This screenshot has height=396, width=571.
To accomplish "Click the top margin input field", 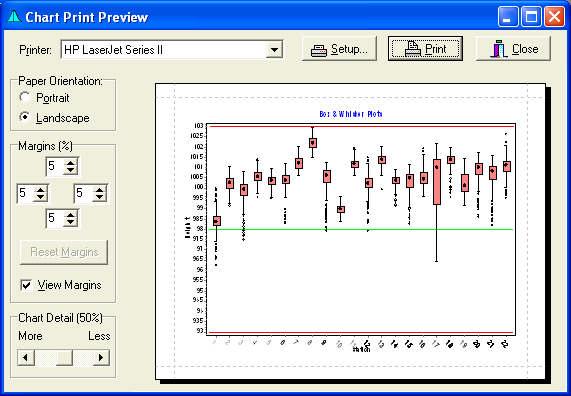I will tap(55, 166).
